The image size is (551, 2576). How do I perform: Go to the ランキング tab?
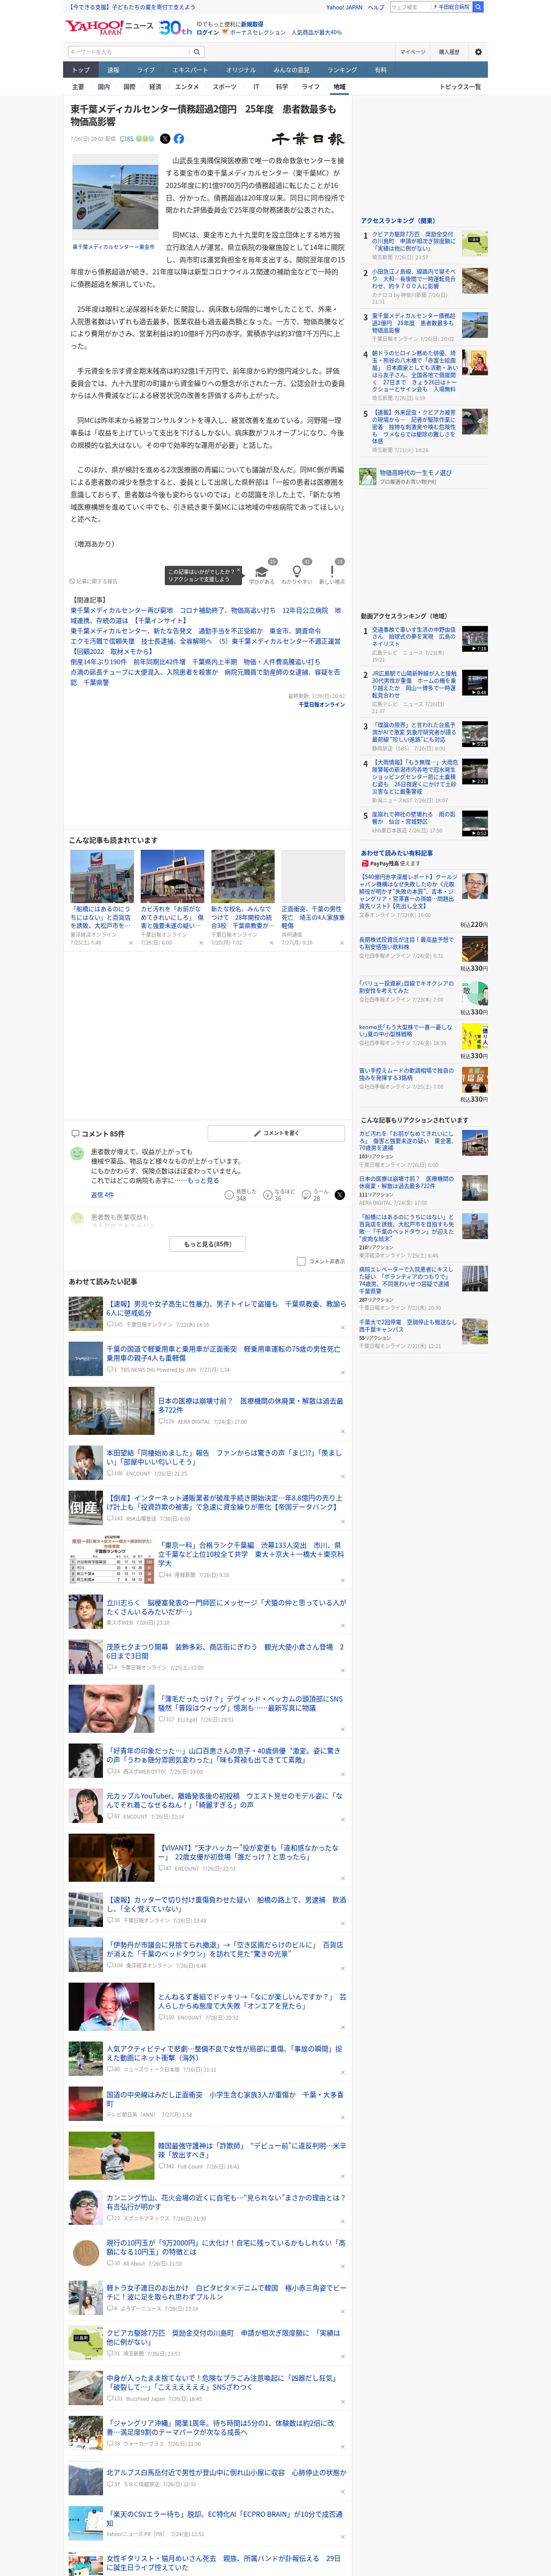click(x=342, y=70)
